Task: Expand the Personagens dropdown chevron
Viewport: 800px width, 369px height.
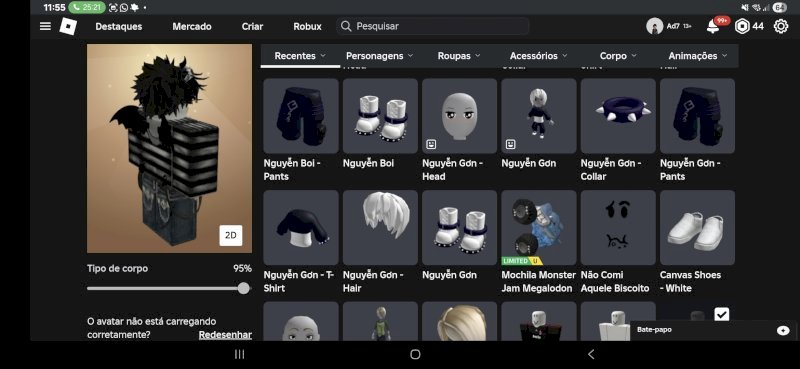Action: click(x=410, y=56)
